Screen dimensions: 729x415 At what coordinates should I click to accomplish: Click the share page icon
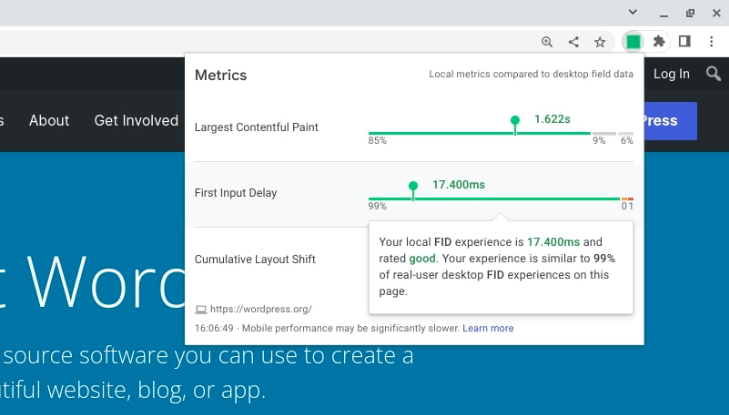[x=574, y=42]
